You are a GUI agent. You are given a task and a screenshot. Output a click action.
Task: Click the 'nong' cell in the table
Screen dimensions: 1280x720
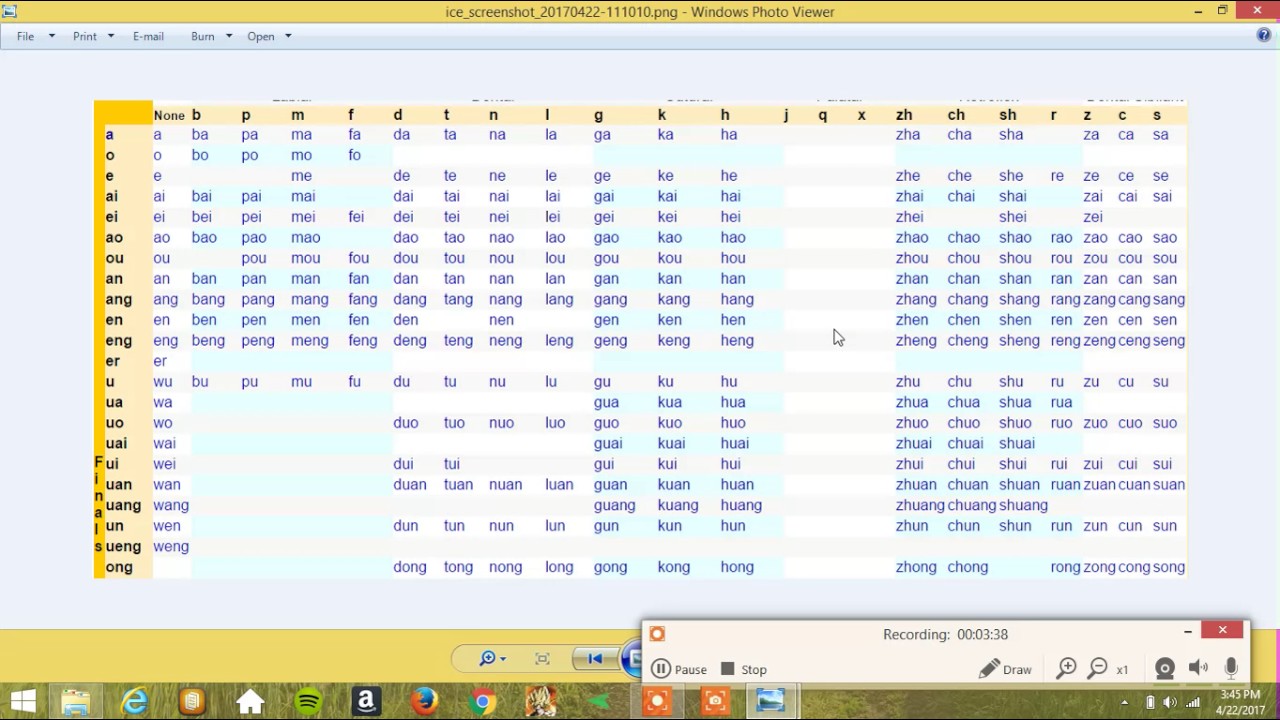pos(505,567)
